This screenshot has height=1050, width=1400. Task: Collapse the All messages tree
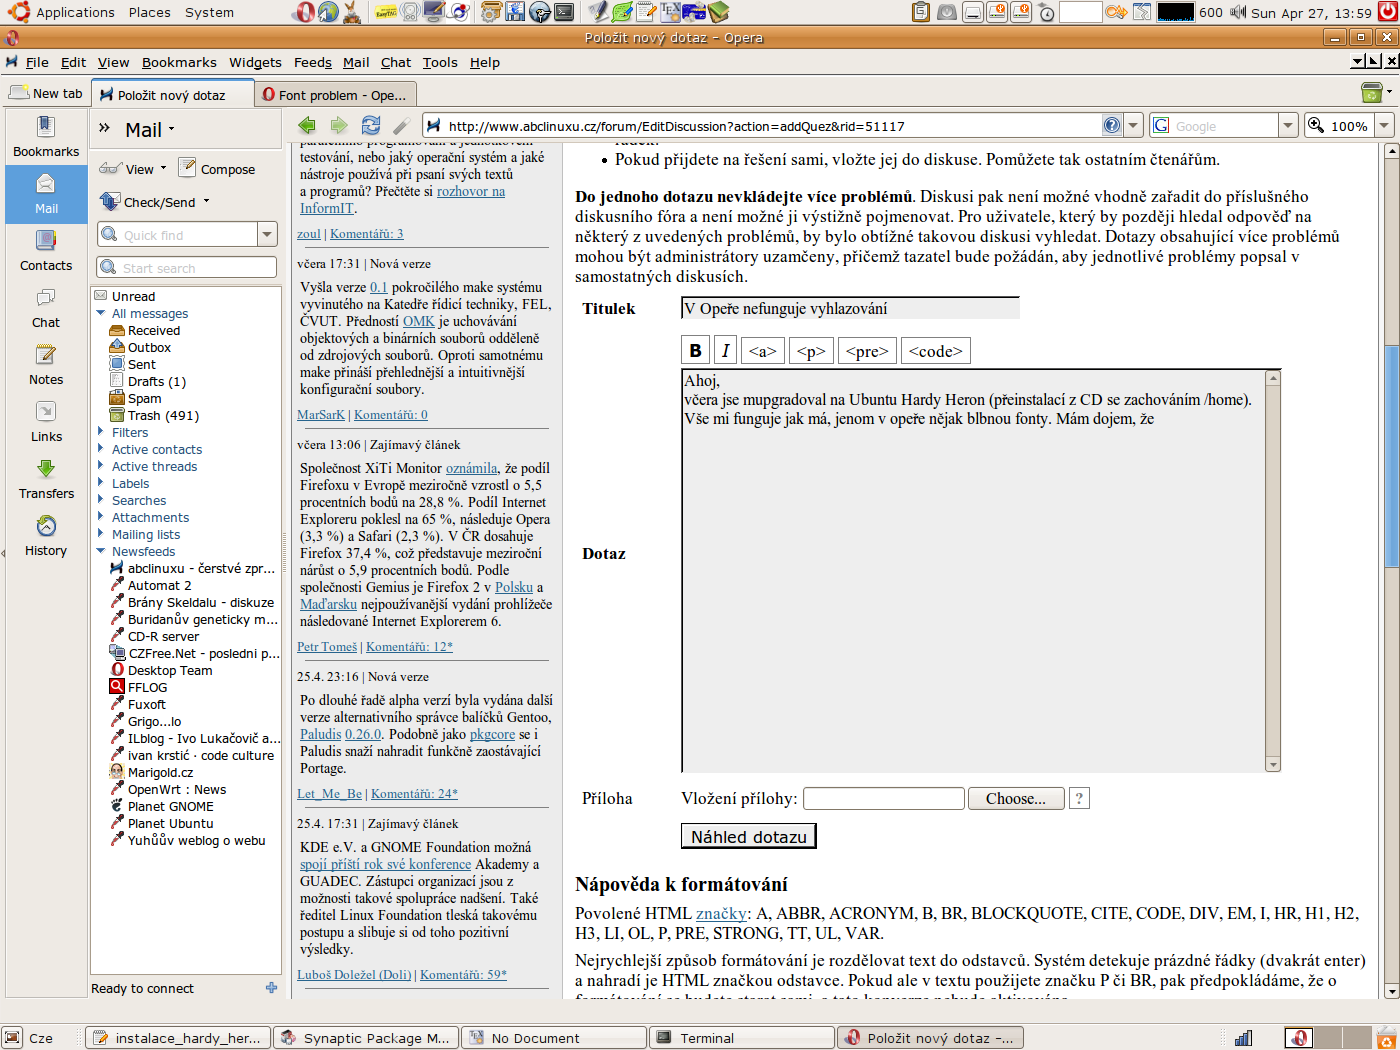pyautogui.click(x=101, y=313)
